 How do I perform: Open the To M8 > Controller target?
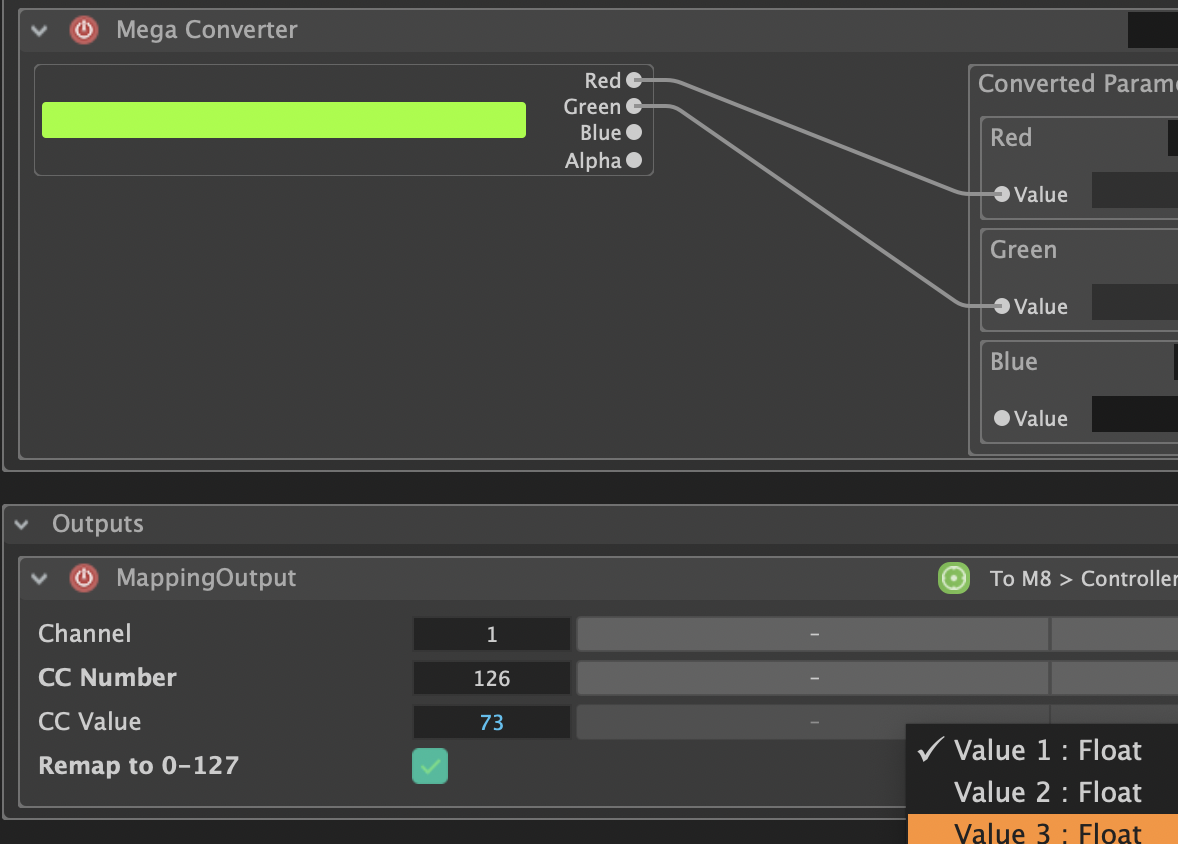[x=1083, y=579]
